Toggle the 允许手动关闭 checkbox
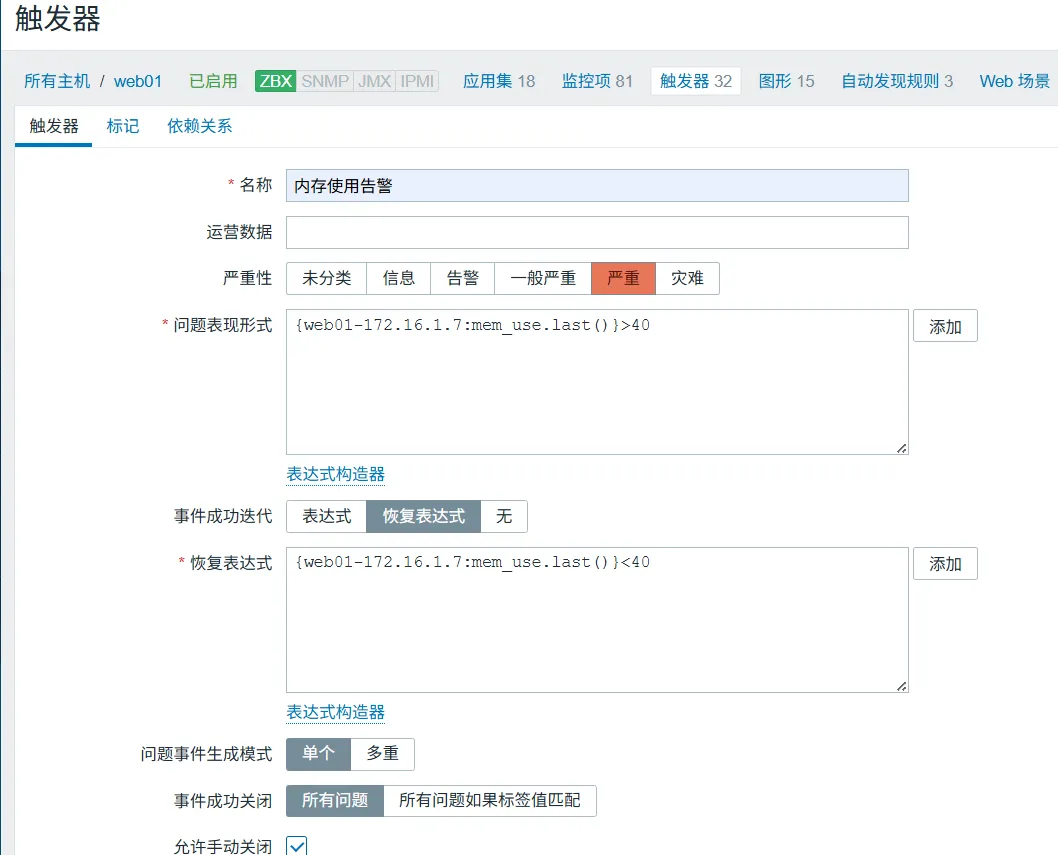 coord(297,846)
